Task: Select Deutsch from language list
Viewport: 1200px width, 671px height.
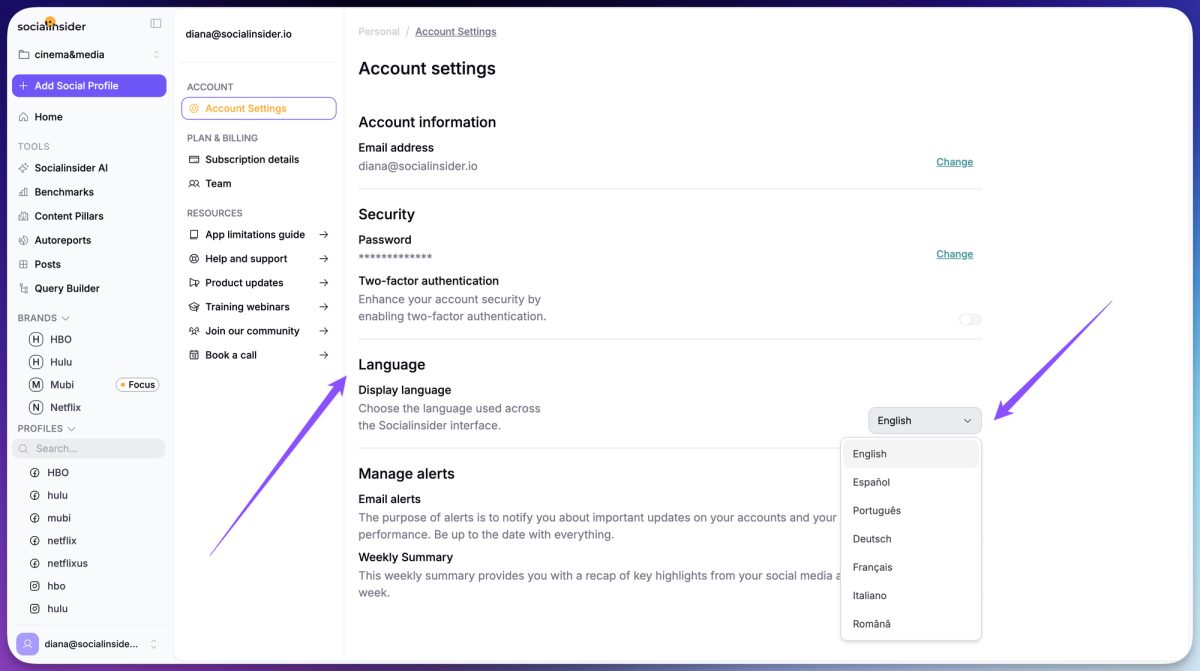Action: pyautogui.click(x=911, y=539)
